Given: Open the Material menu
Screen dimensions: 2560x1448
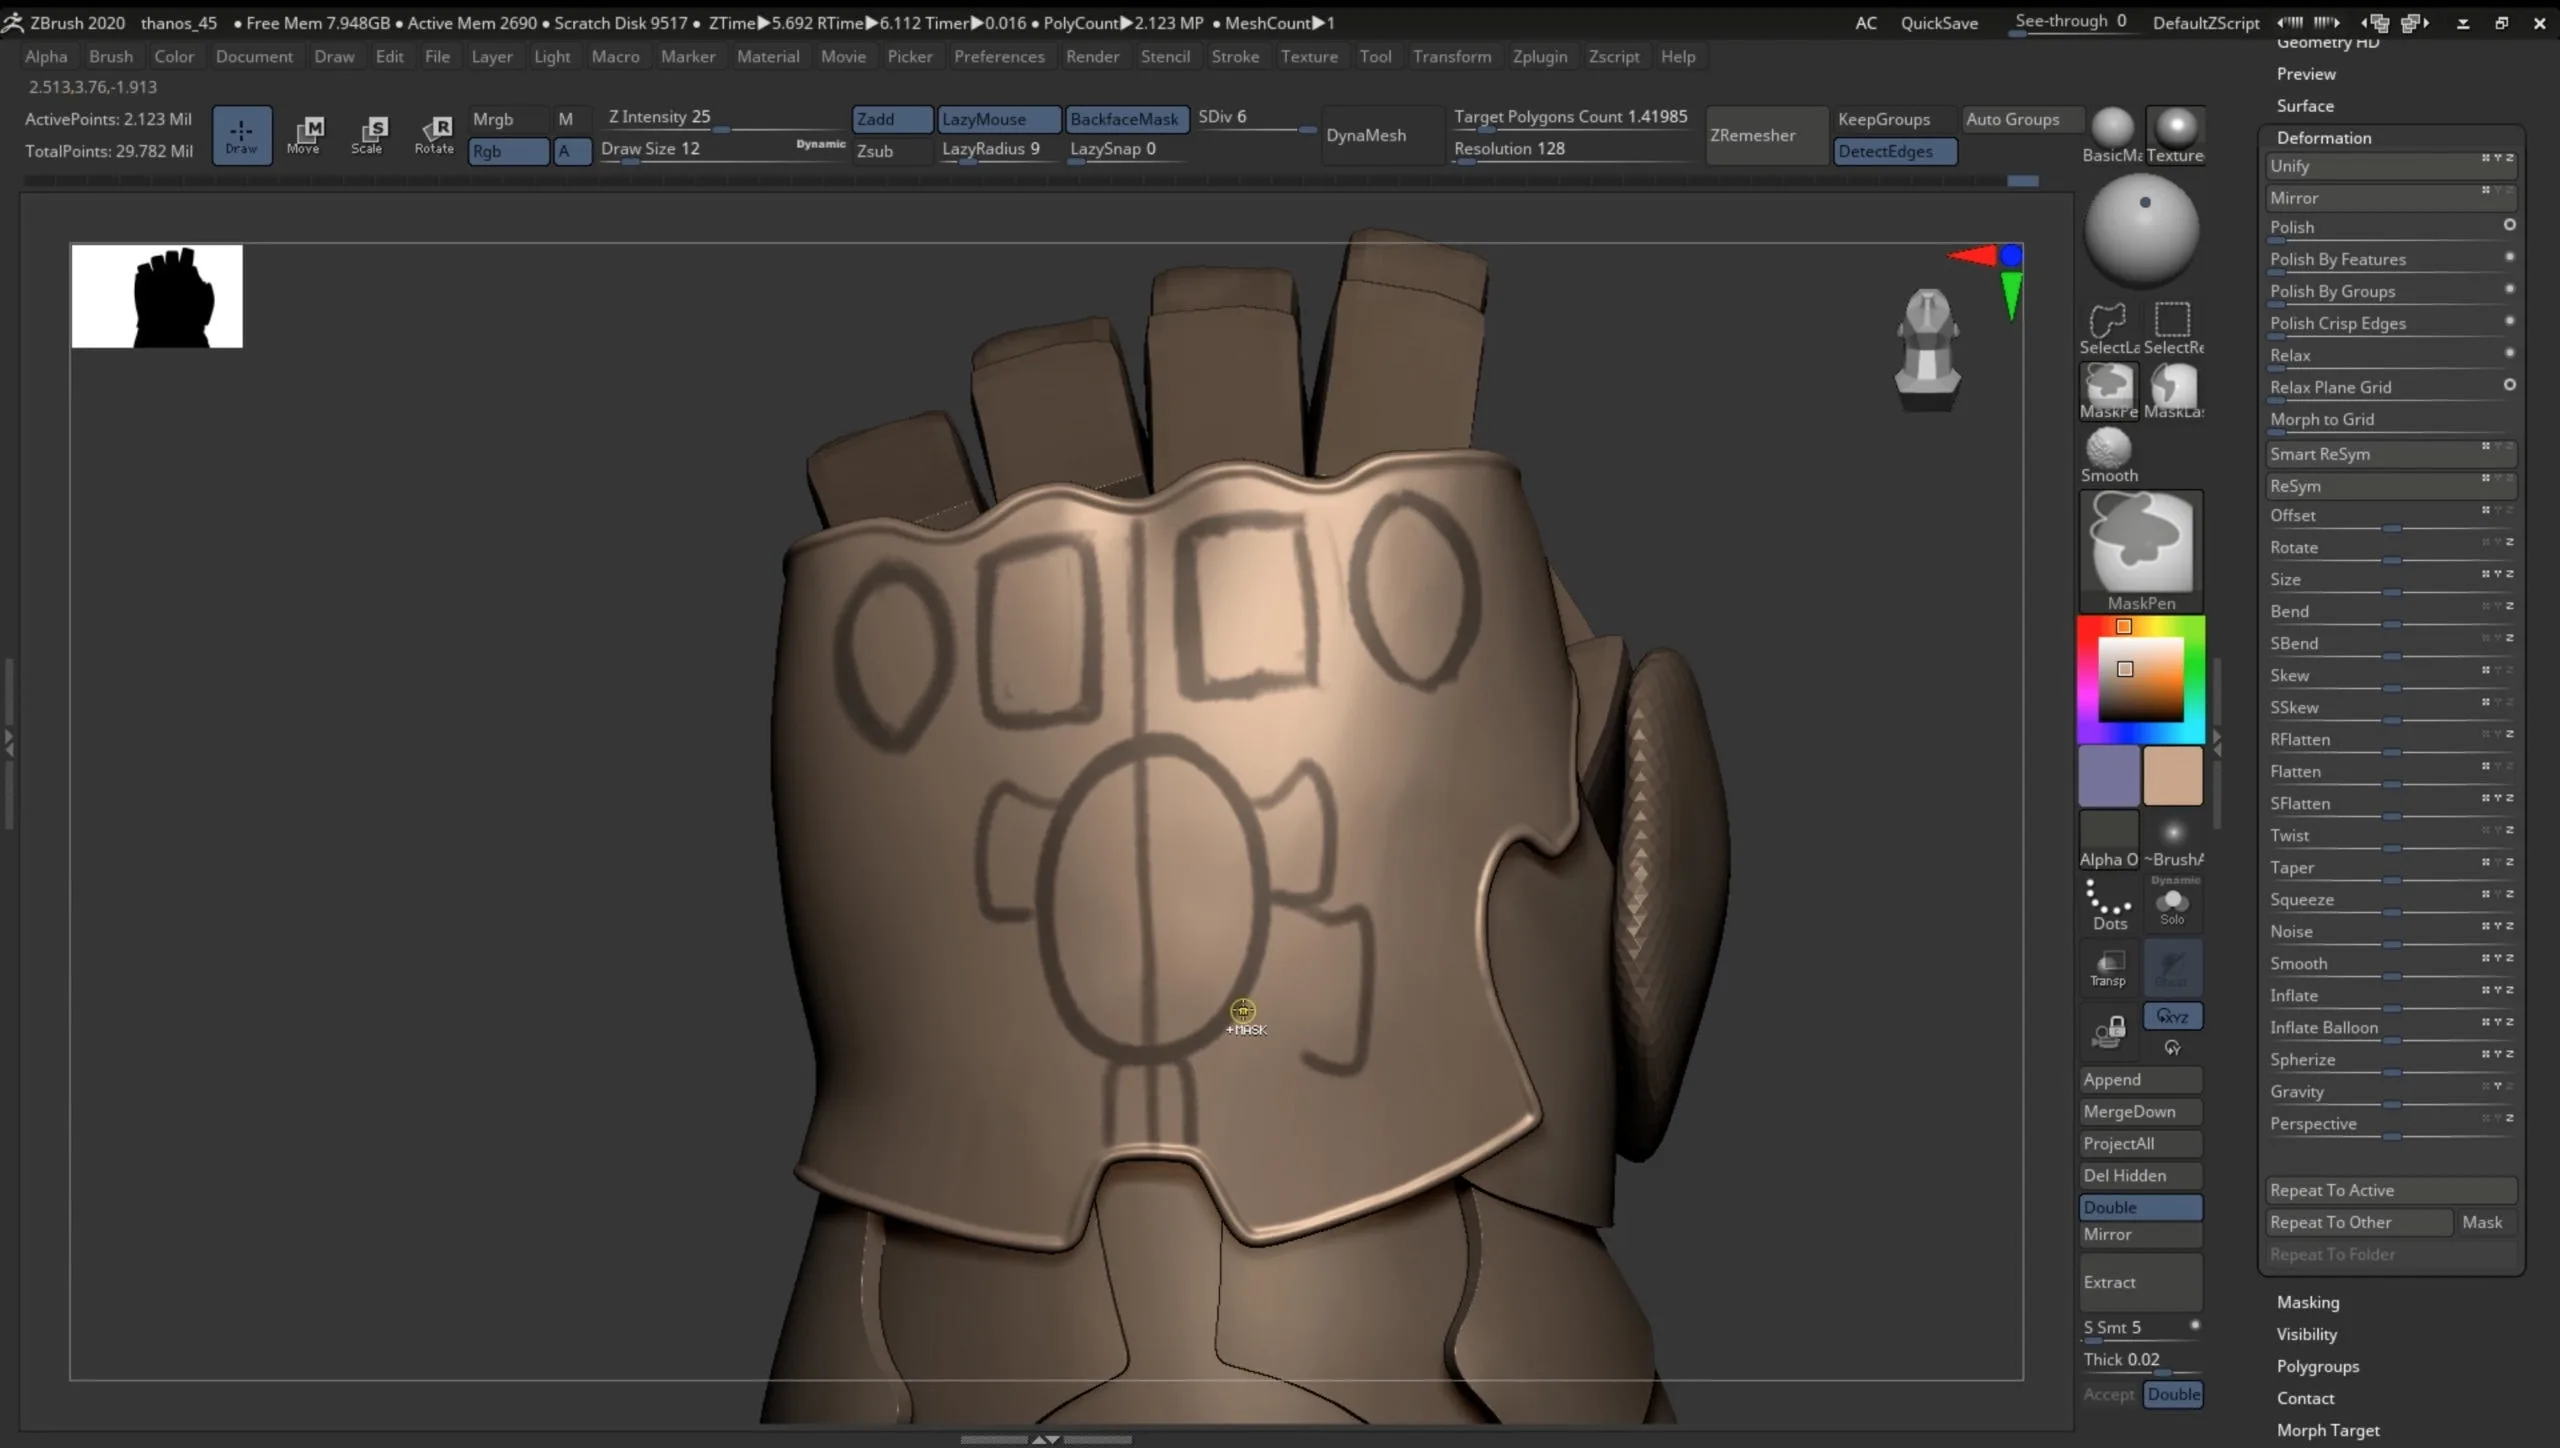Looking at the screenshot, I should (x=767, y=56).
